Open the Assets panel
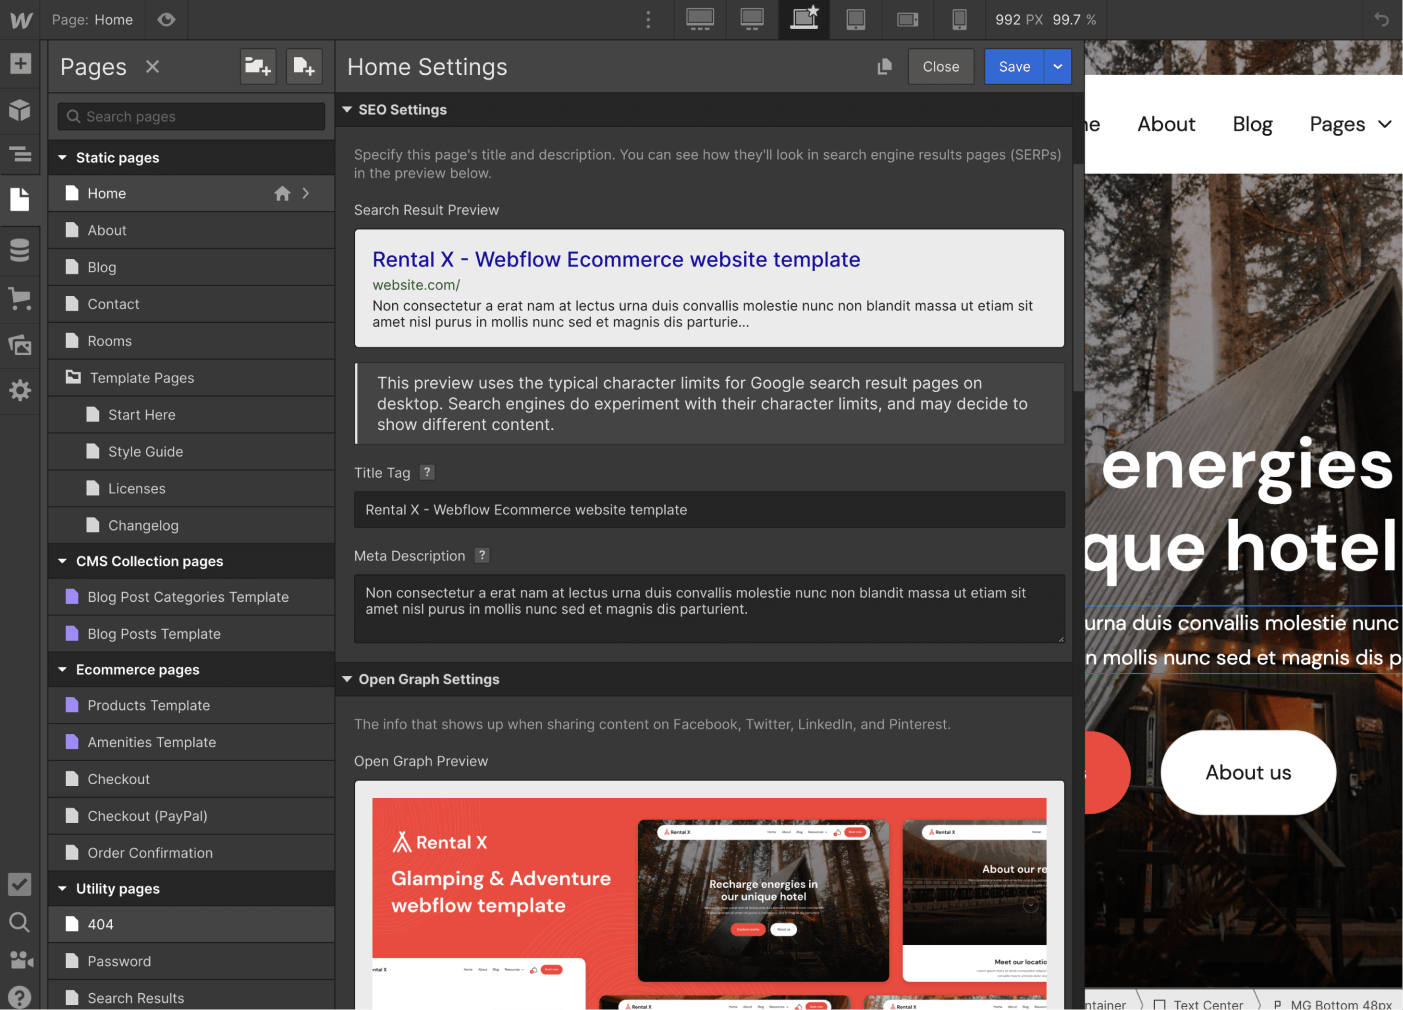Image resolution: width=1403 pixels, height=1010 pixels. coord(20,344)
